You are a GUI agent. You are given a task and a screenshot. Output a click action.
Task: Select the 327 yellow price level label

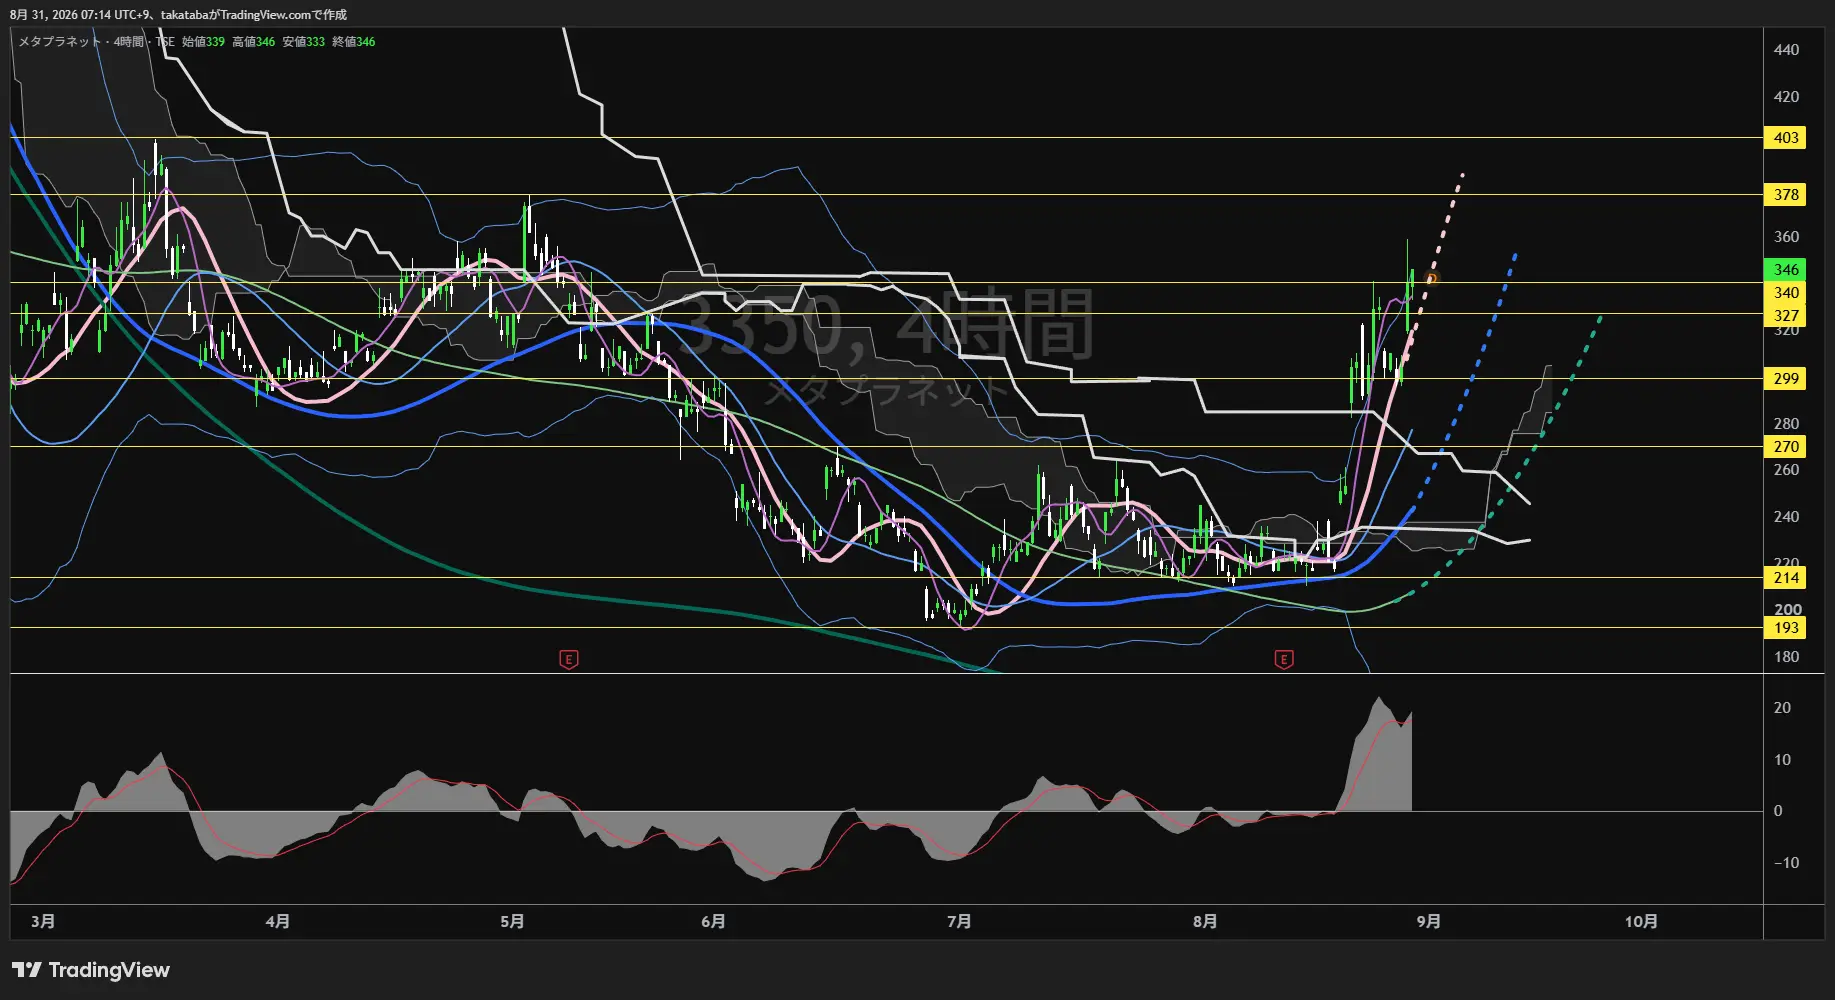(1786, 316)
